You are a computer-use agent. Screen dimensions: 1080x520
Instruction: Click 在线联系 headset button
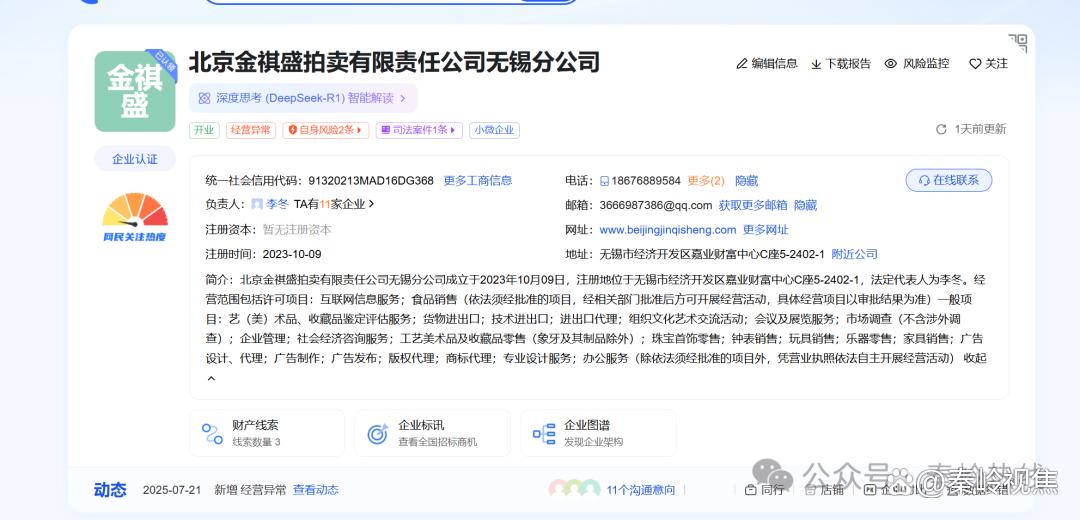948,180
